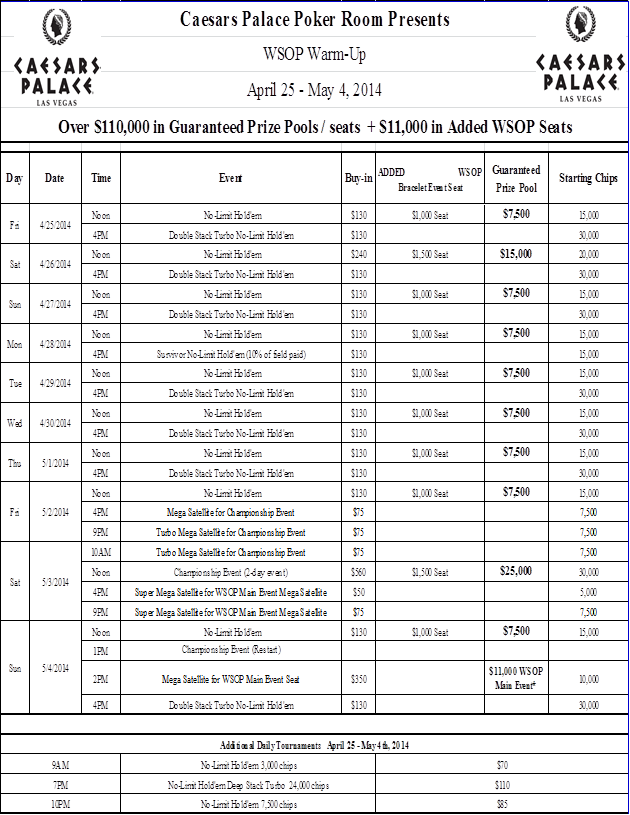This screenshot has height=815, width=630.
Task: Click the 10AM time cell
Action: pyautogui.click(x=101, y=553)
